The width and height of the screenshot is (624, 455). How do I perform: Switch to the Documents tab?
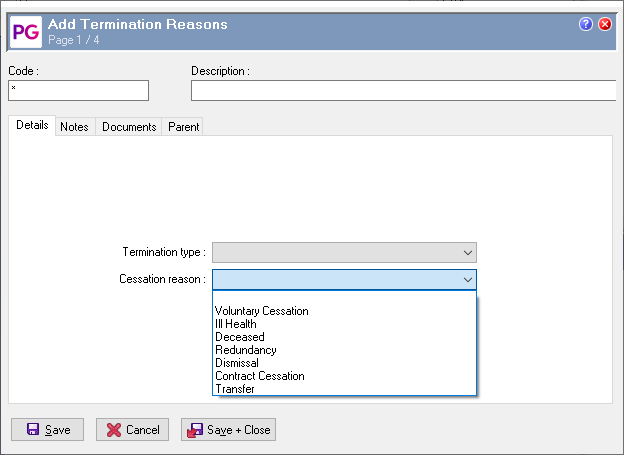tap(129, 127)
